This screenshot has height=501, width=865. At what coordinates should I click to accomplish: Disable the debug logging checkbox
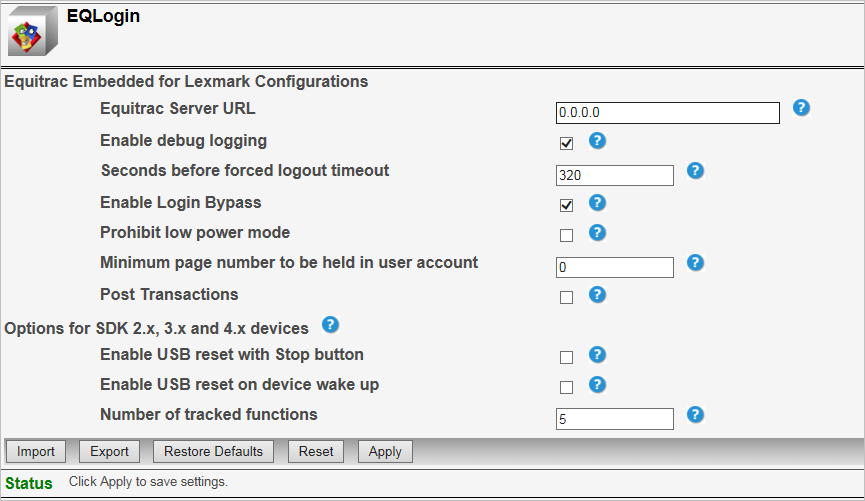[x=567, y=143]
